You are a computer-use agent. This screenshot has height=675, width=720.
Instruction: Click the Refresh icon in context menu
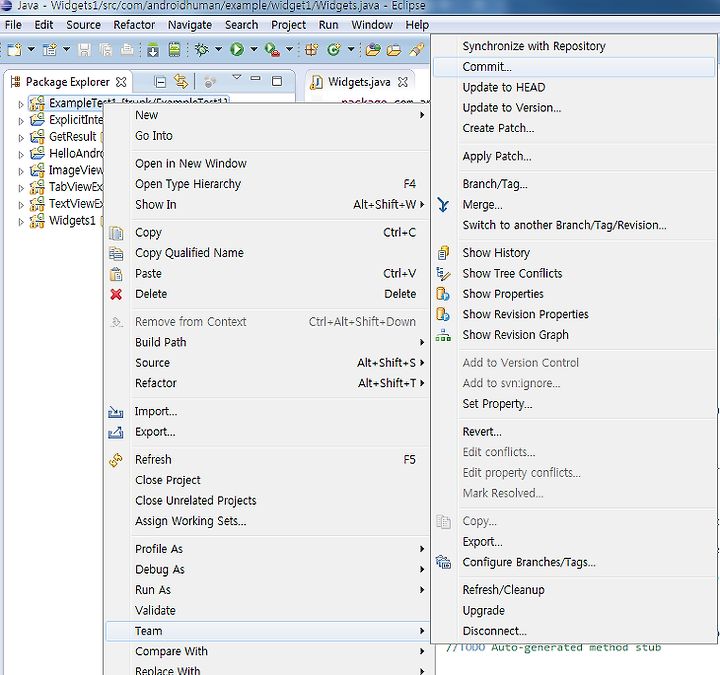click(x=116, y=460)
